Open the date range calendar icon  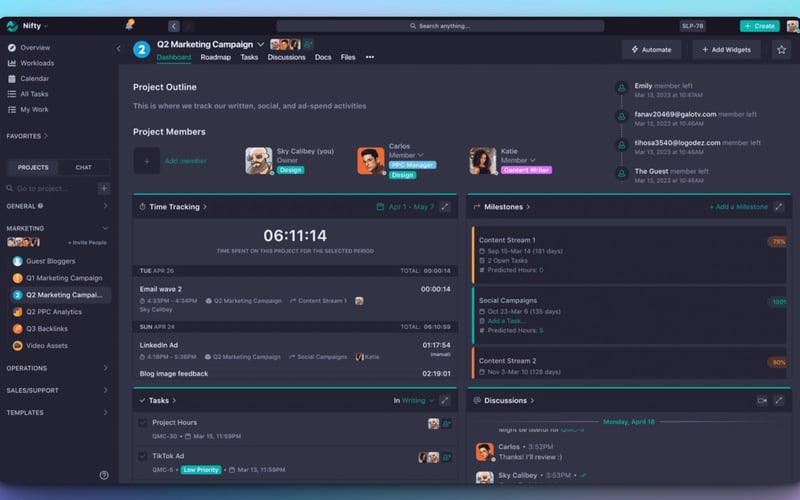pos(380,207)
